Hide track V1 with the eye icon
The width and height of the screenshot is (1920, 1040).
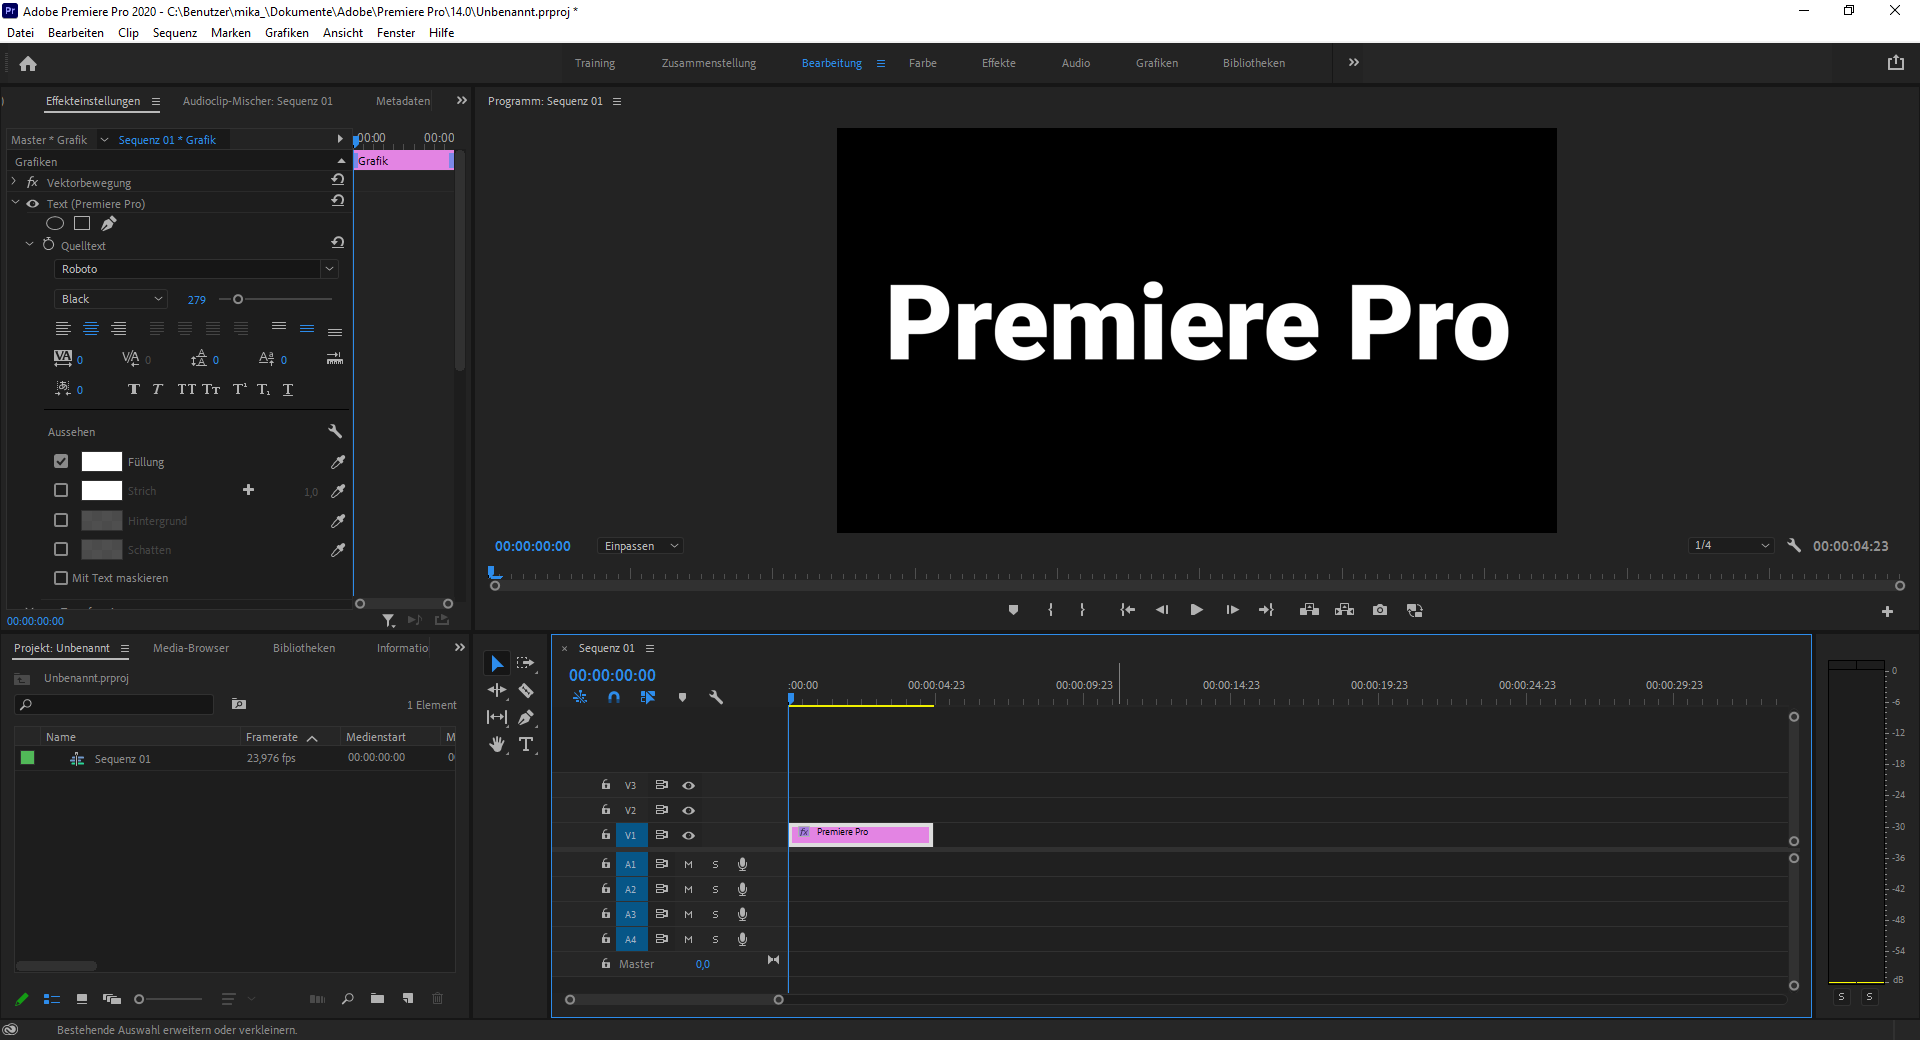pos(688,835)
